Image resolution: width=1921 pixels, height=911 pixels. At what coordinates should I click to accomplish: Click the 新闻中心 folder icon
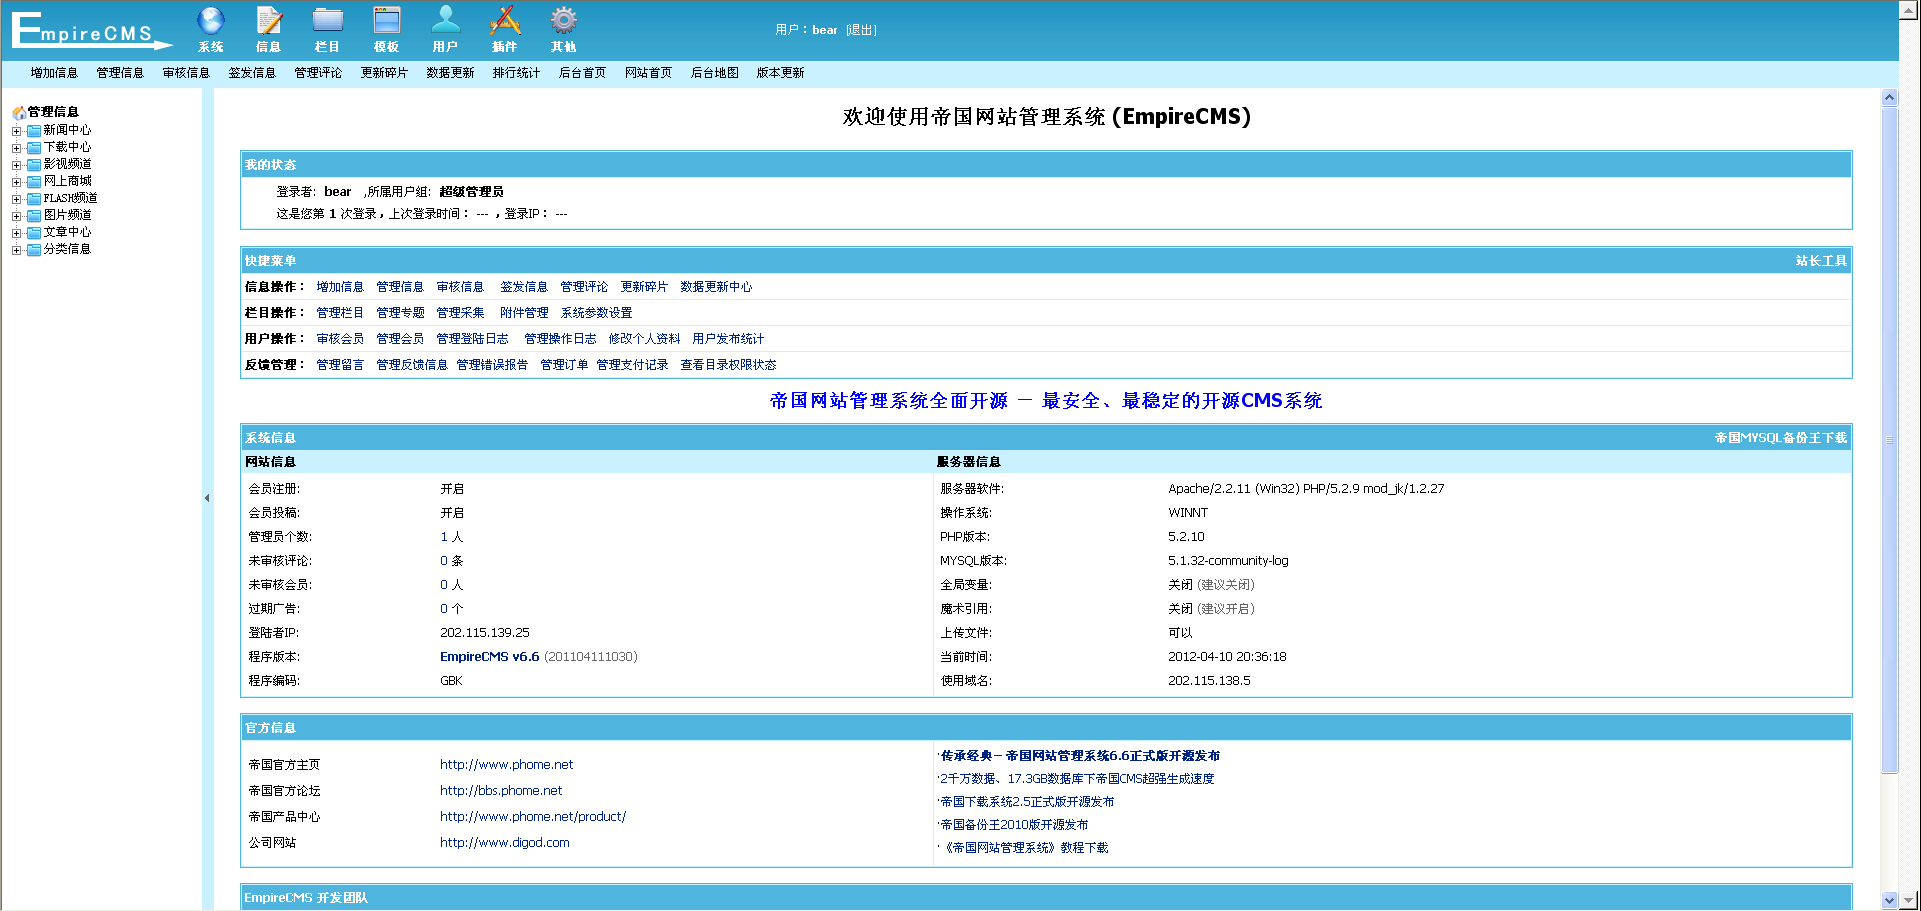pos(34,130)
